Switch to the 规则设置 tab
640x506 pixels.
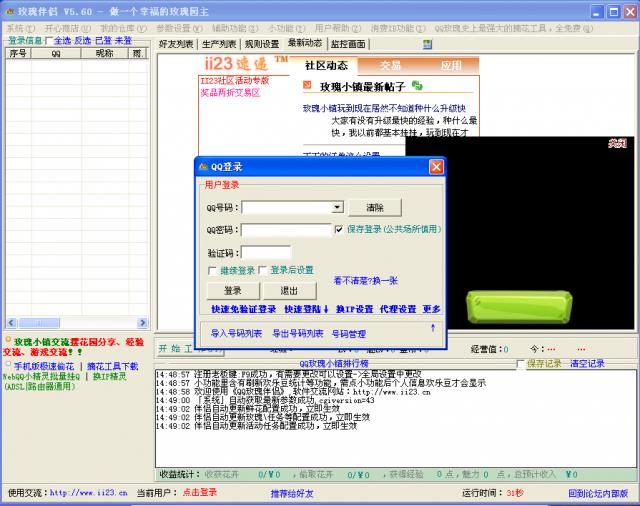[262, 44]
